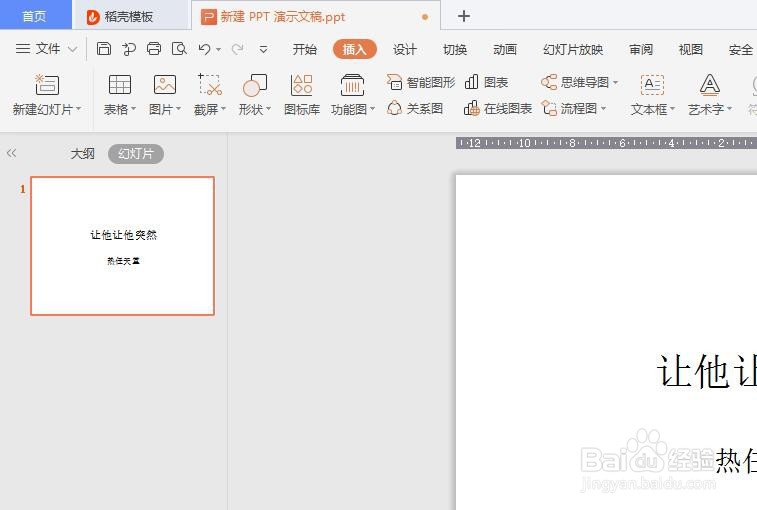This screenshot has height=510, width=757.
Task: Open the 幻灯片放映 ribbon tab
Action: coord(573,49)
